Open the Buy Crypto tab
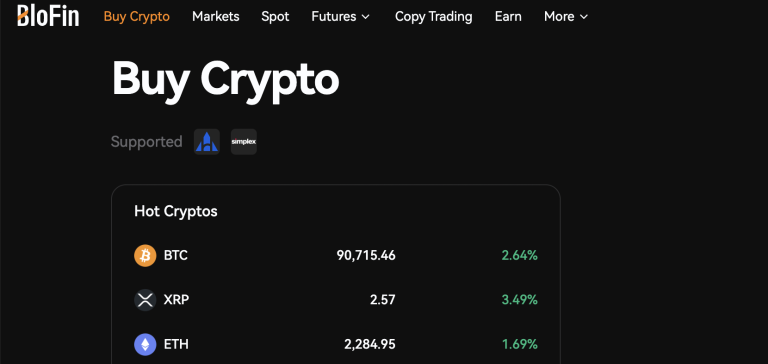Screen dimensions: 768x364 (137, 17)
